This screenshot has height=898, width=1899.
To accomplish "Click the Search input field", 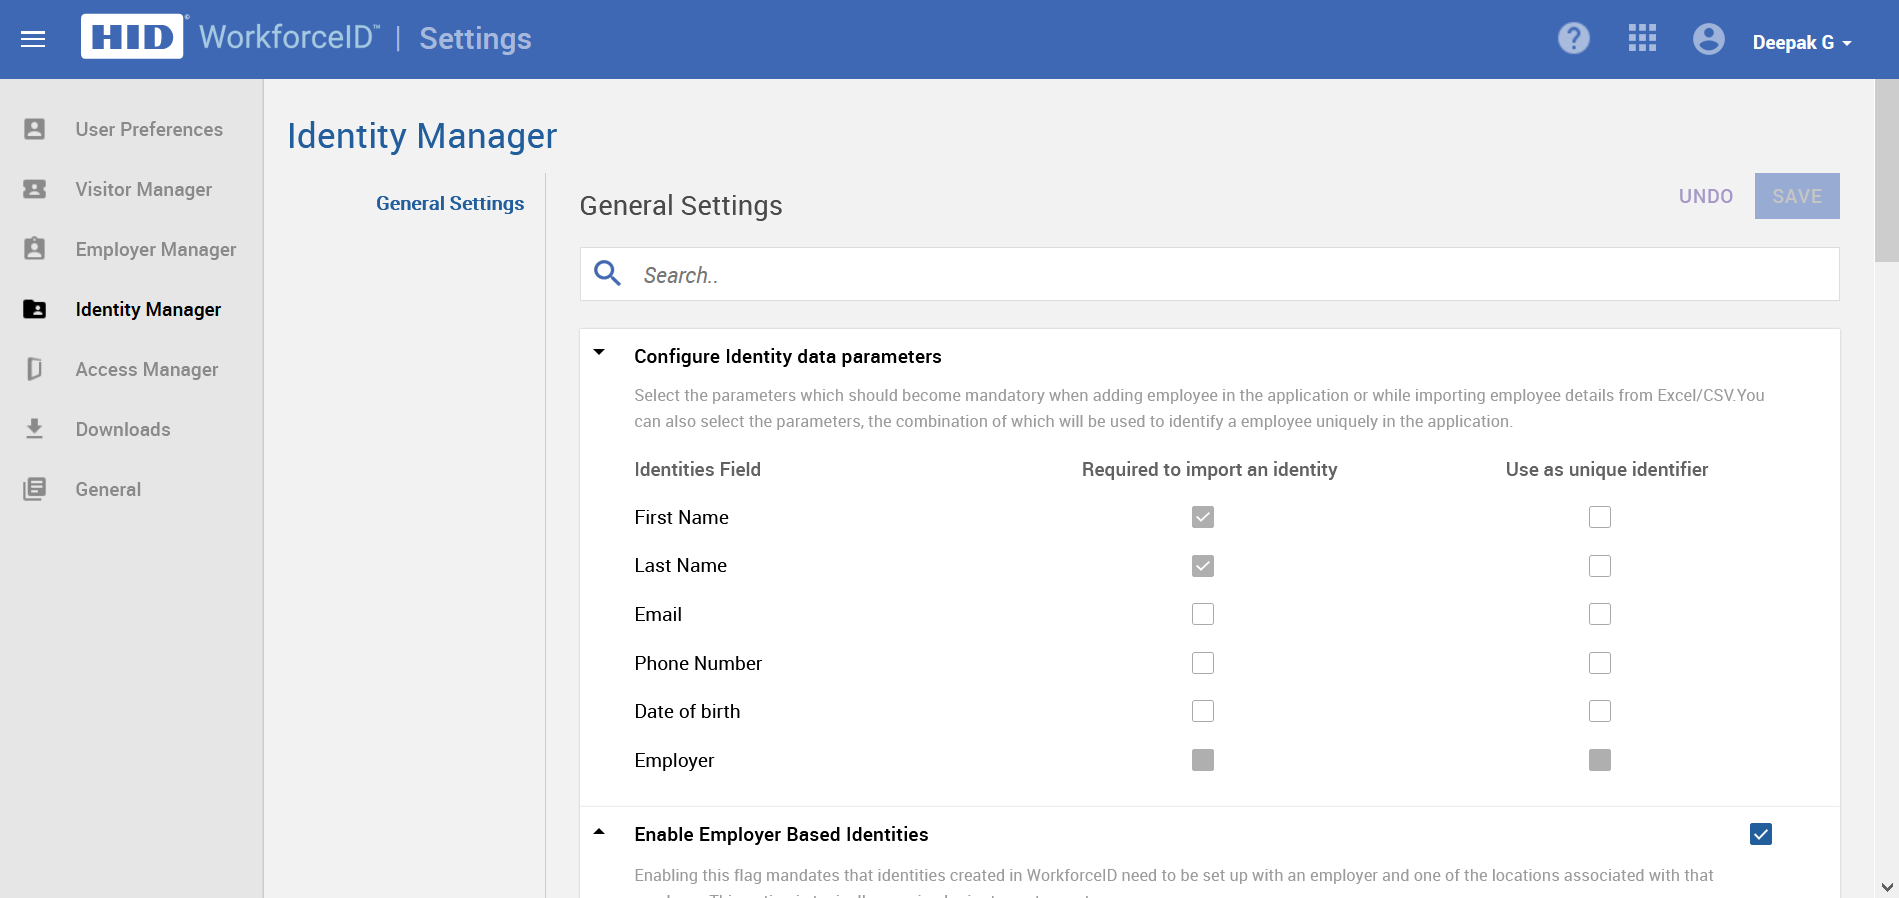I will tap(1210, 274).
